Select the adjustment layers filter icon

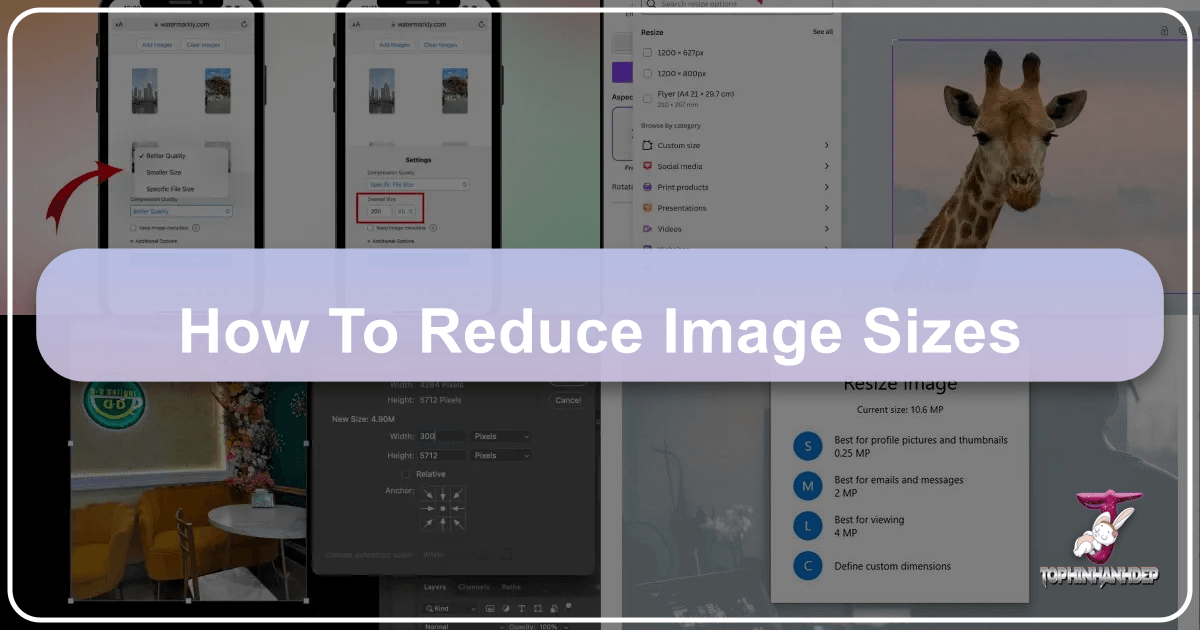pyautogui.click(x=506, y=608)
